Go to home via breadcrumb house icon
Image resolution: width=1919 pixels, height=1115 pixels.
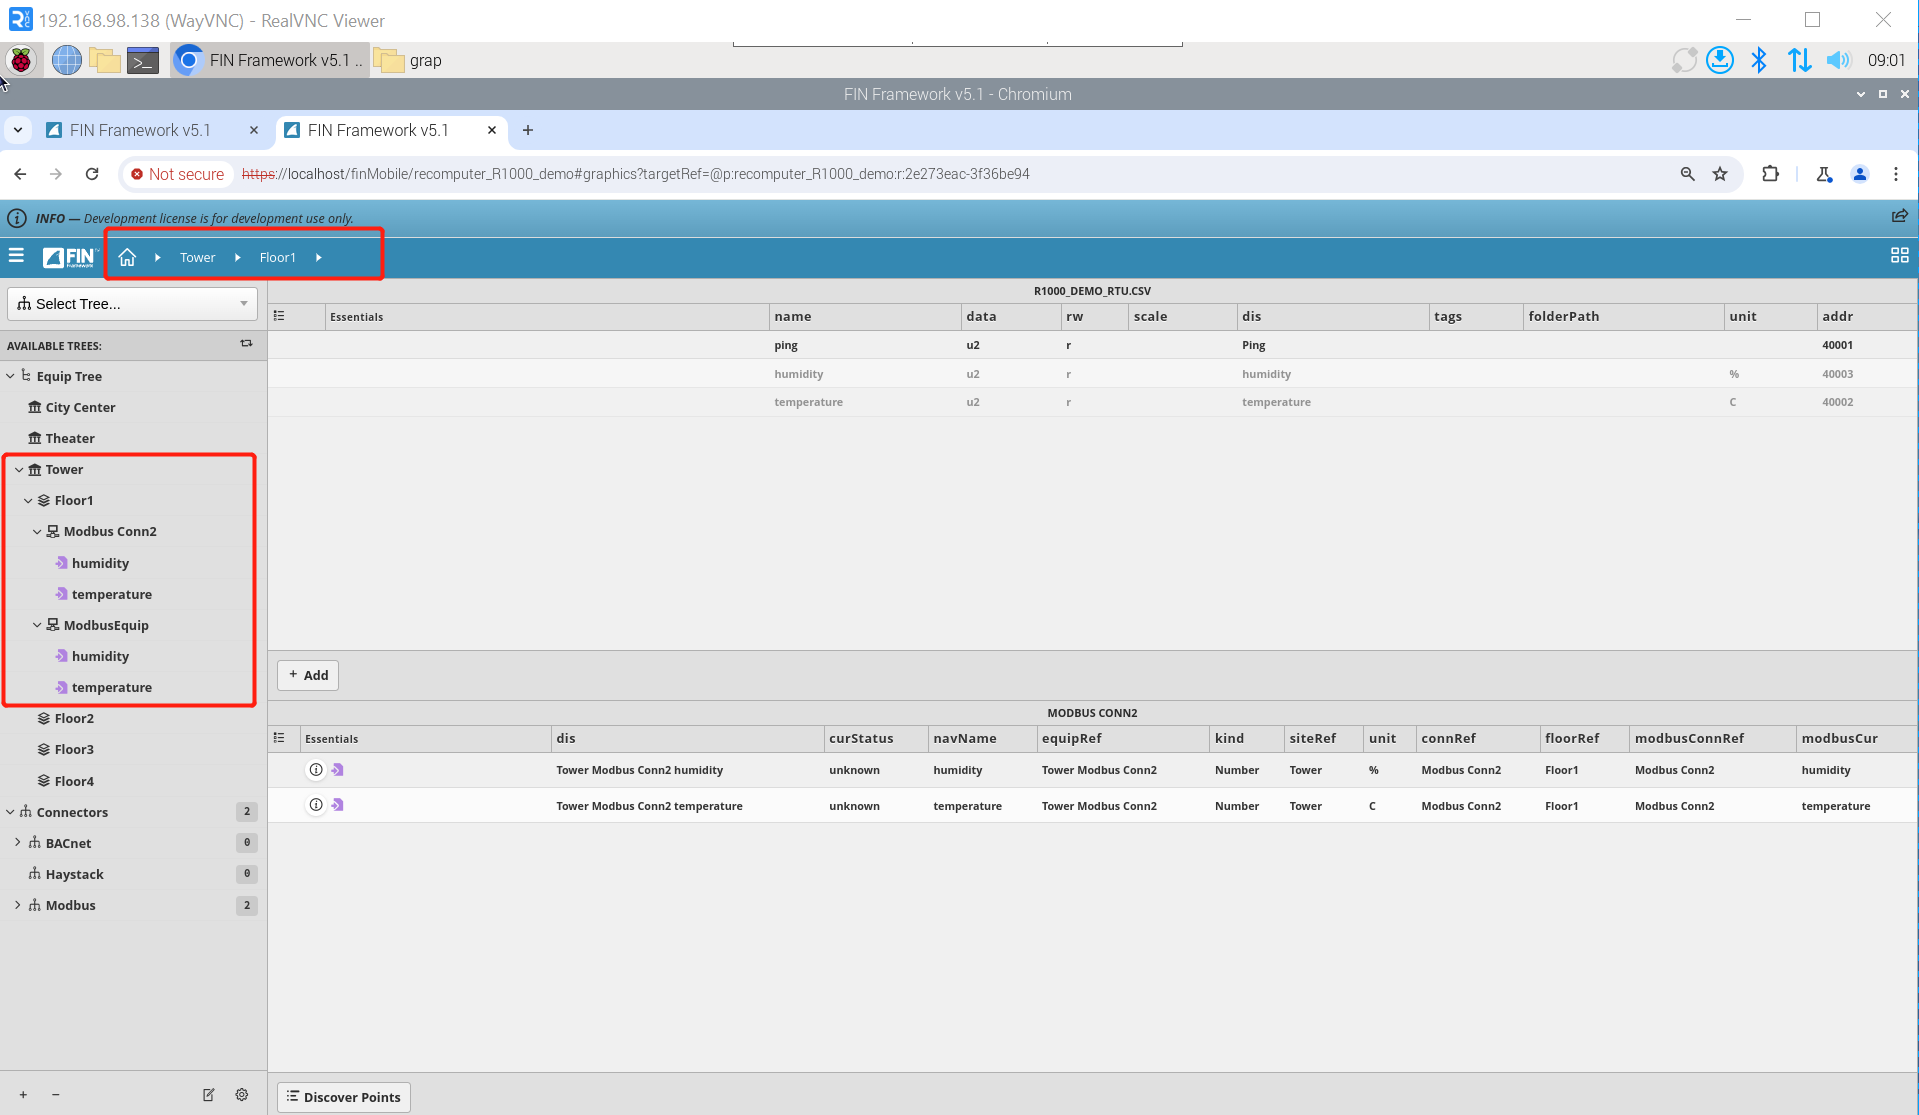[x=127, y=257]
